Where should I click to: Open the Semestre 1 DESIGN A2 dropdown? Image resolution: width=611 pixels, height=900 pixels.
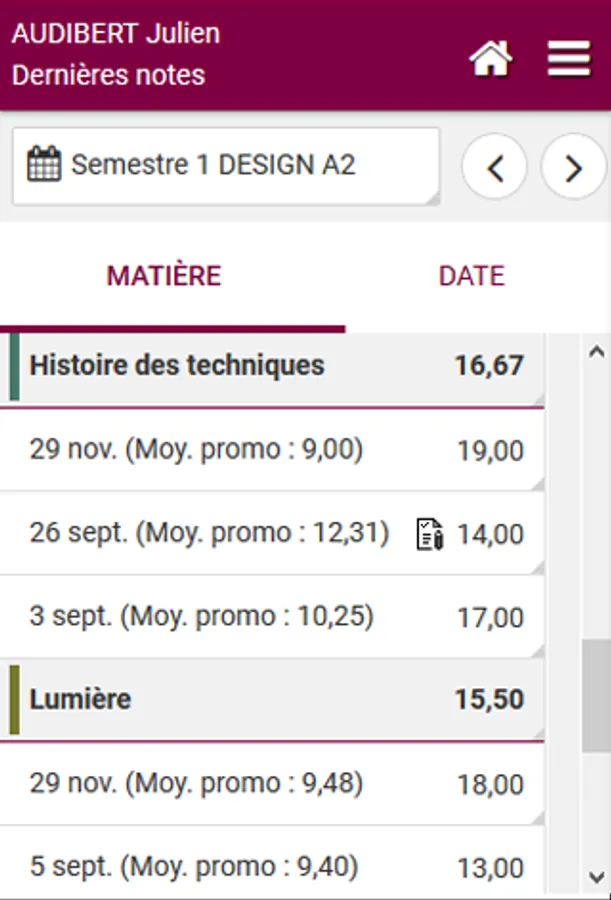click(x=225, y=165)
